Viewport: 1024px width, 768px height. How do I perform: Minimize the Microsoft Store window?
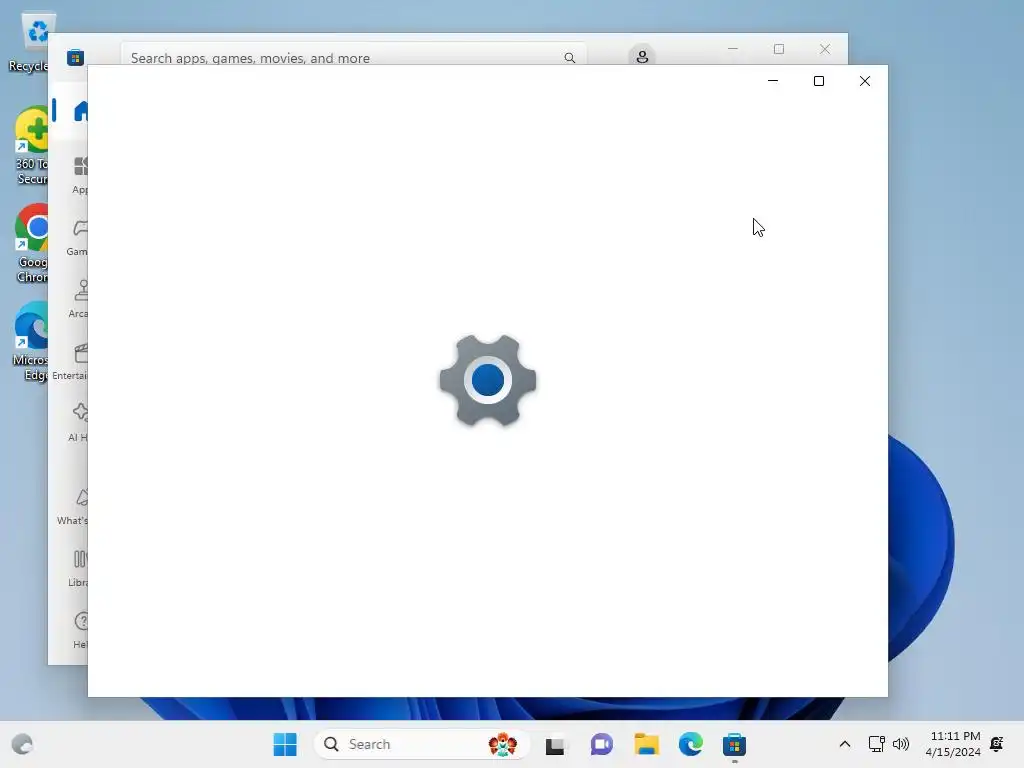pyautogui.click(x=733, y=49)
